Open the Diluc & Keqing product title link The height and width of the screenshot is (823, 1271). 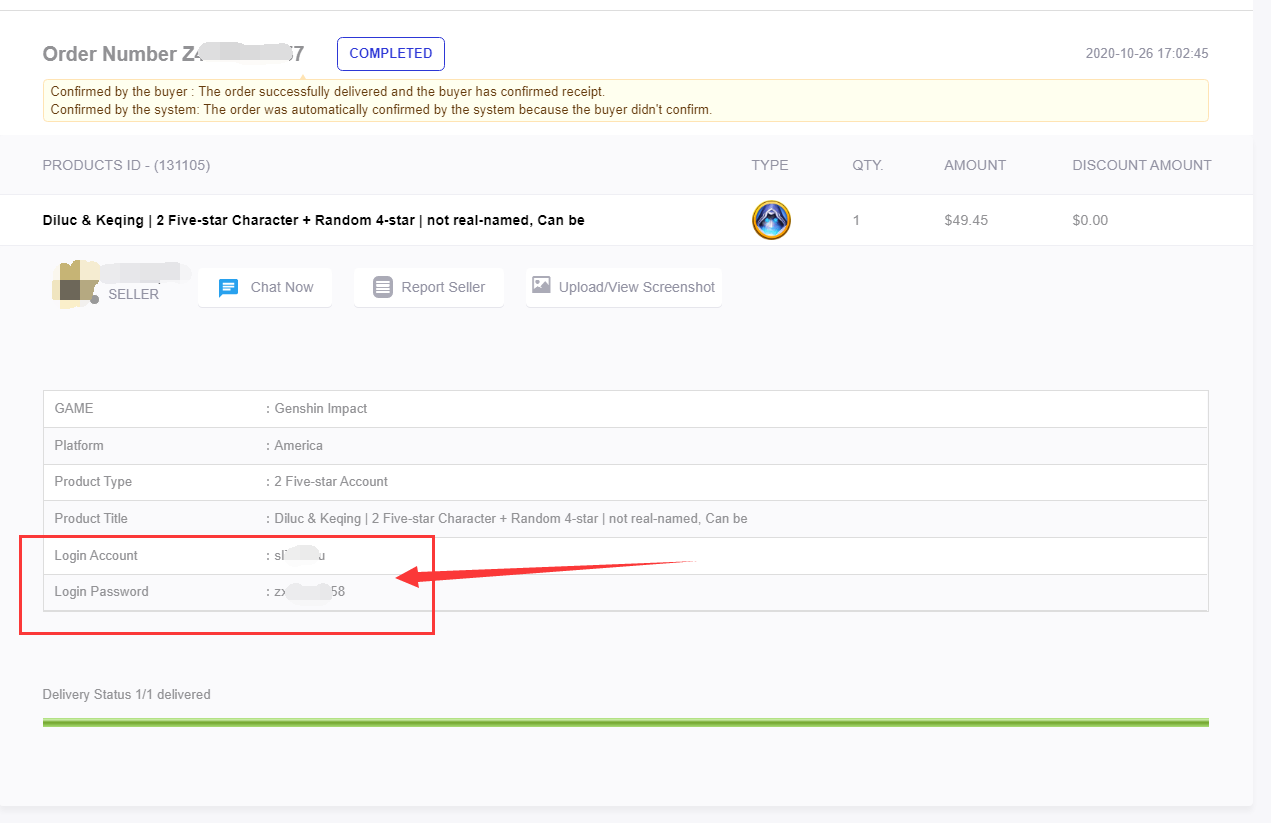[x=313, y=220]
